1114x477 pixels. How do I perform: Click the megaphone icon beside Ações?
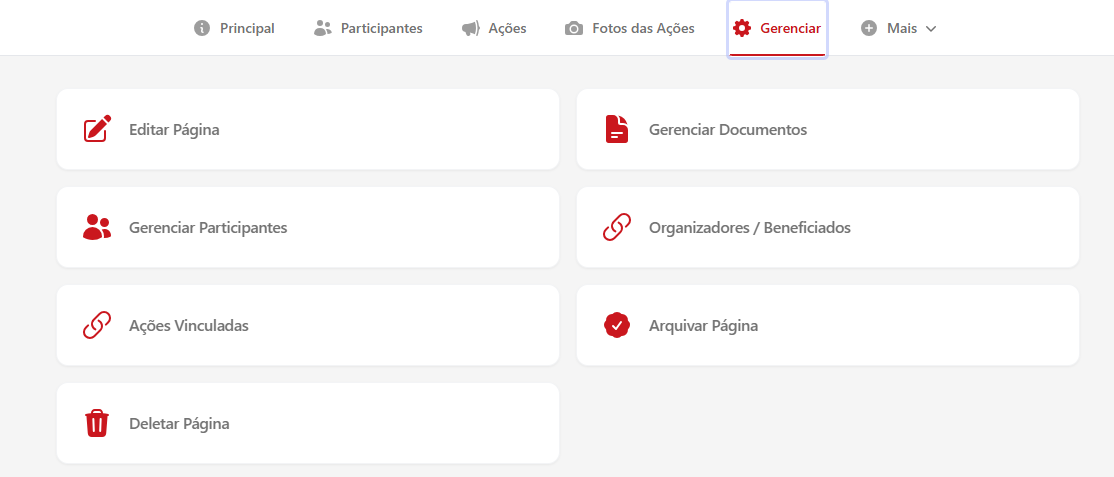(471, 28)
